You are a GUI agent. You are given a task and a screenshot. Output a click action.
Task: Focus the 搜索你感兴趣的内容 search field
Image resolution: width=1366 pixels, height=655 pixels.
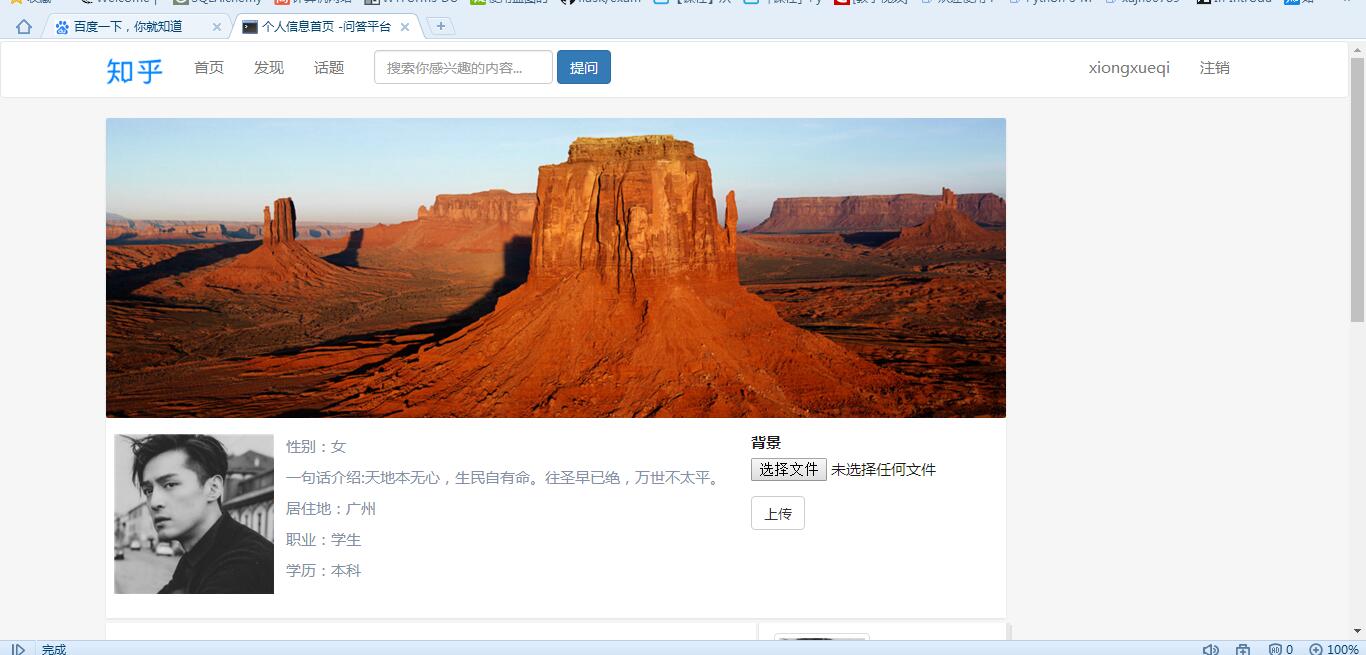click(x=463, y=68)
